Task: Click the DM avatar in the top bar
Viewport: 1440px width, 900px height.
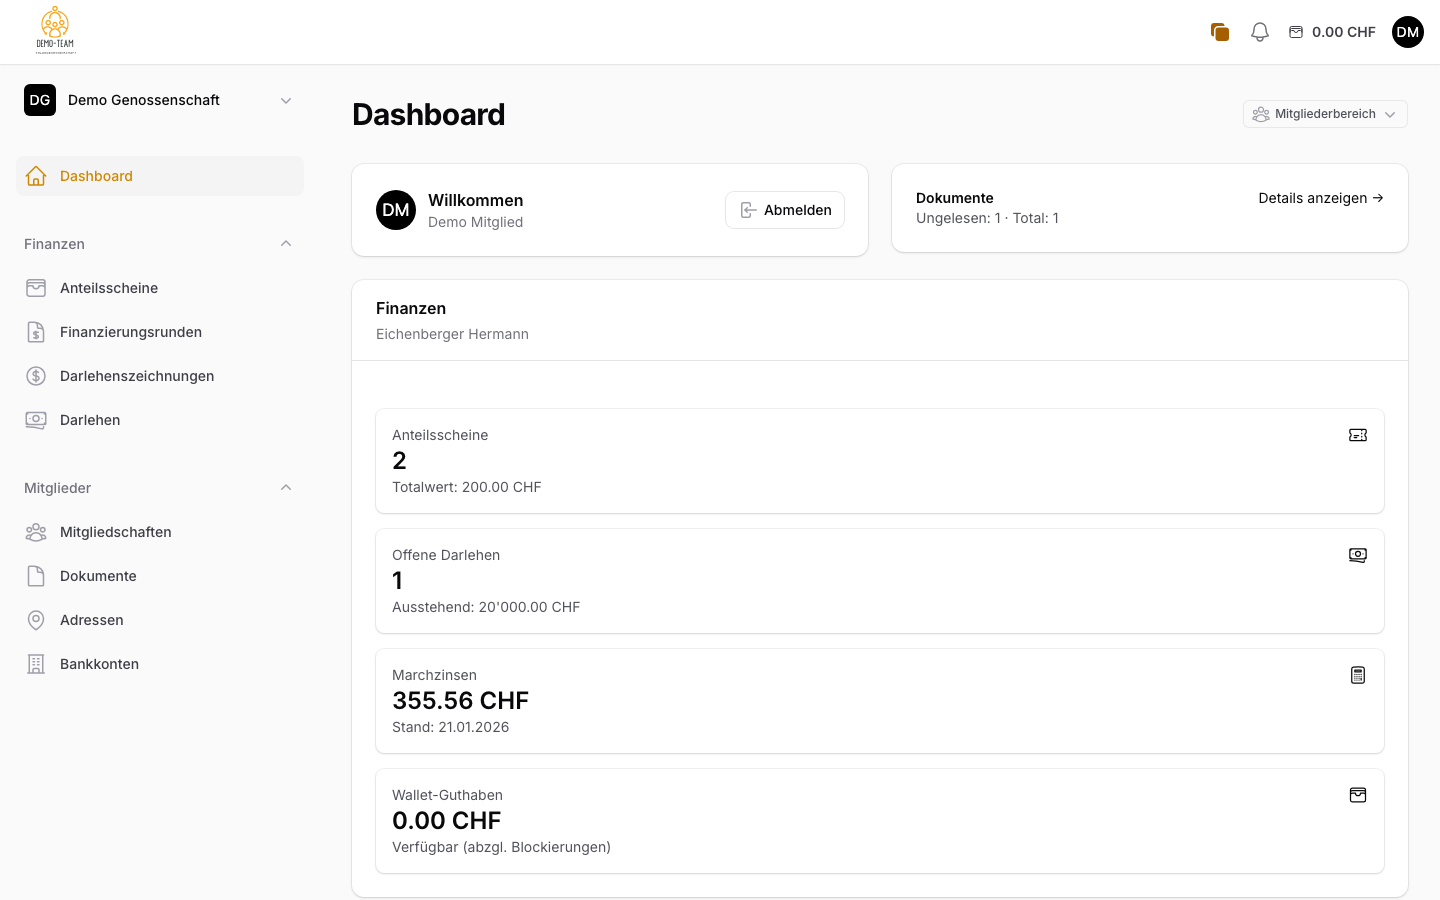Action: coord(1407,31)
